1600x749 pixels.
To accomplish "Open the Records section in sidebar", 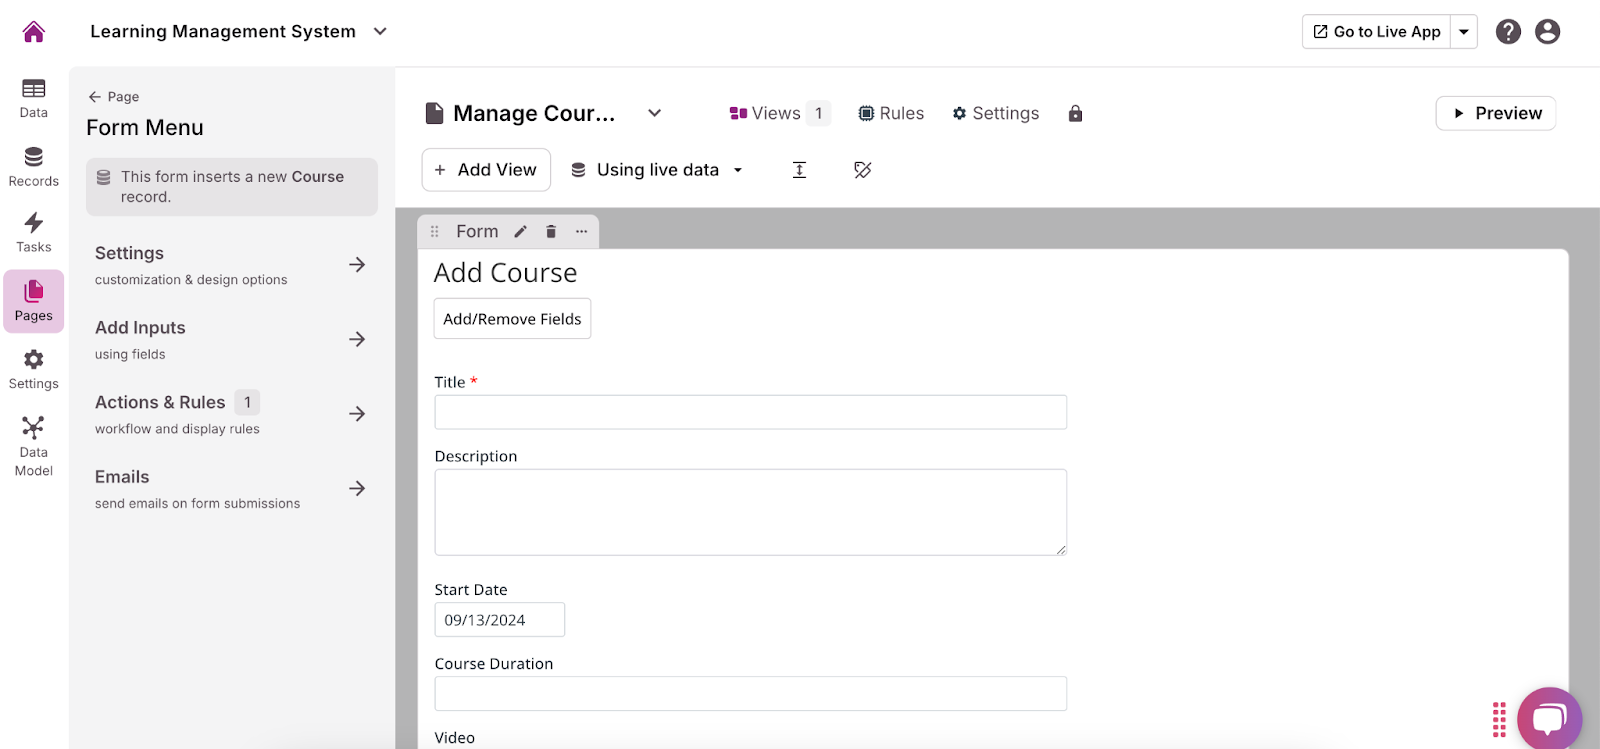I will [34, 167].
